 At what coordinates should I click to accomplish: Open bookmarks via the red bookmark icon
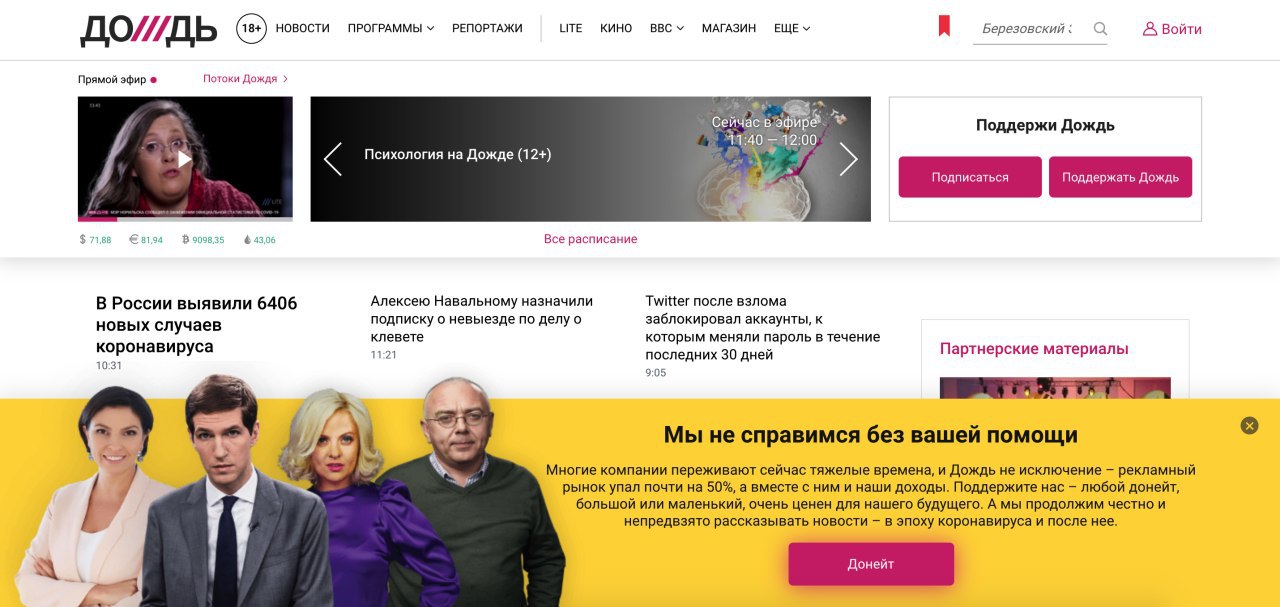click(944, 27)
